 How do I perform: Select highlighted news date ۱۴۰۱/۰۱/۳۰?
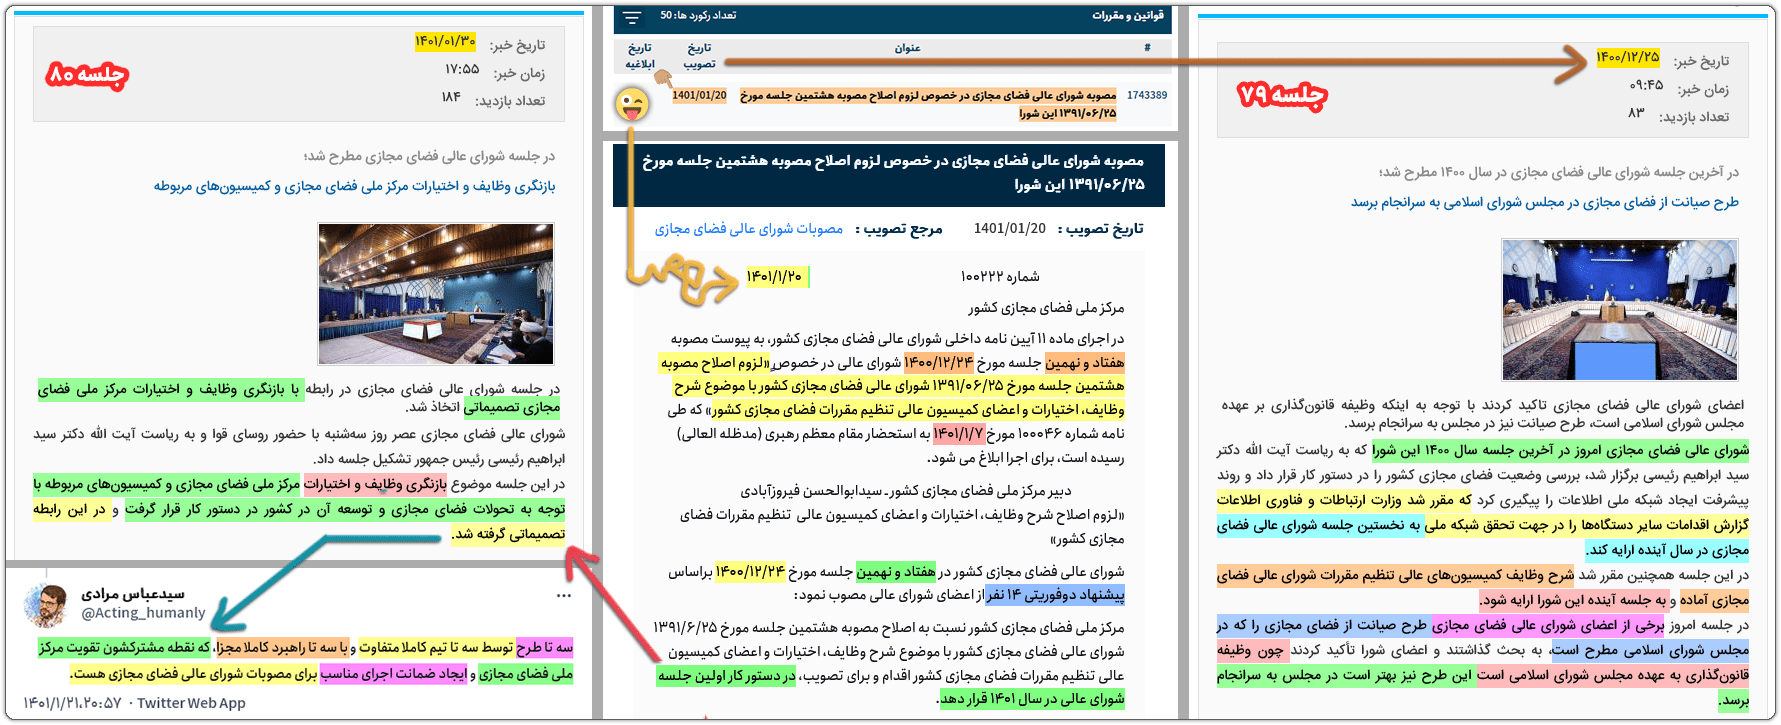tap(445, 41)
